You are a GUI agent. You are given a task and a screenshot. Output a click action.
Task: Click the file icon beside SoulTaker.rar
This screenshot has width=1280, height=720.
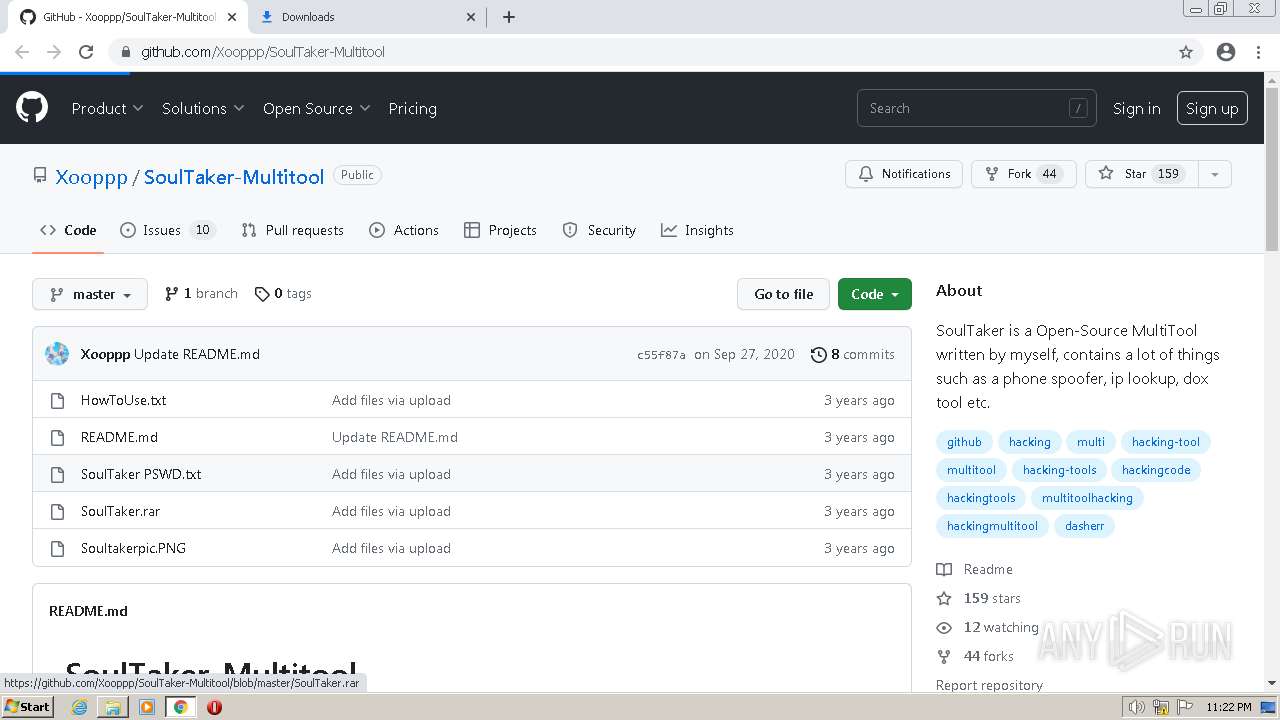[57, 511]
